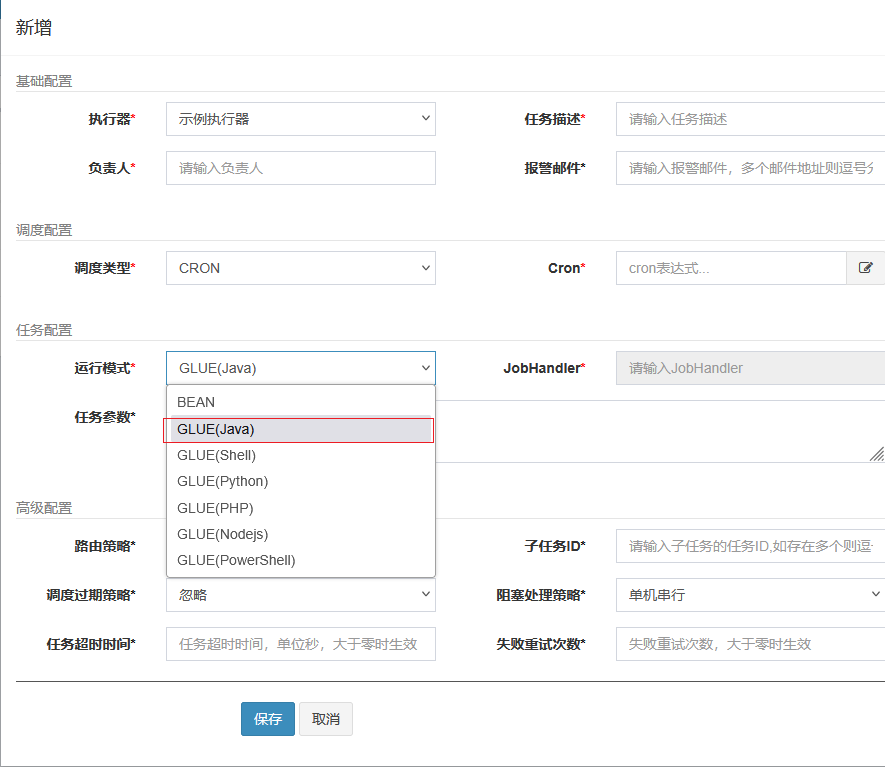Choose GLUE(Java) option in the list

[x=301, y=429]
